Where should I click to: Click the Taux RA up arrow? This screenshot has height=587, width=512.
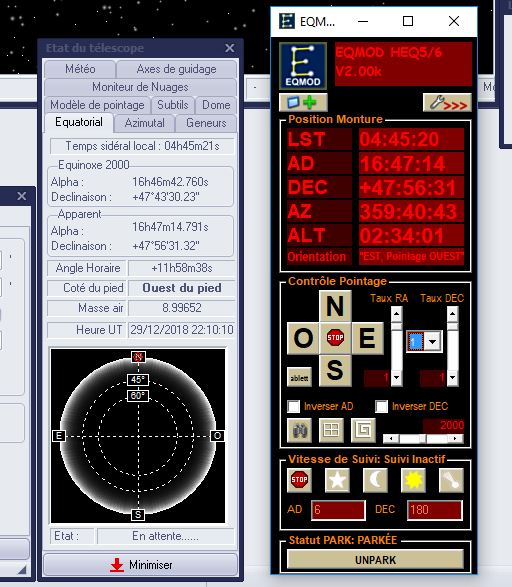[396, 313]
